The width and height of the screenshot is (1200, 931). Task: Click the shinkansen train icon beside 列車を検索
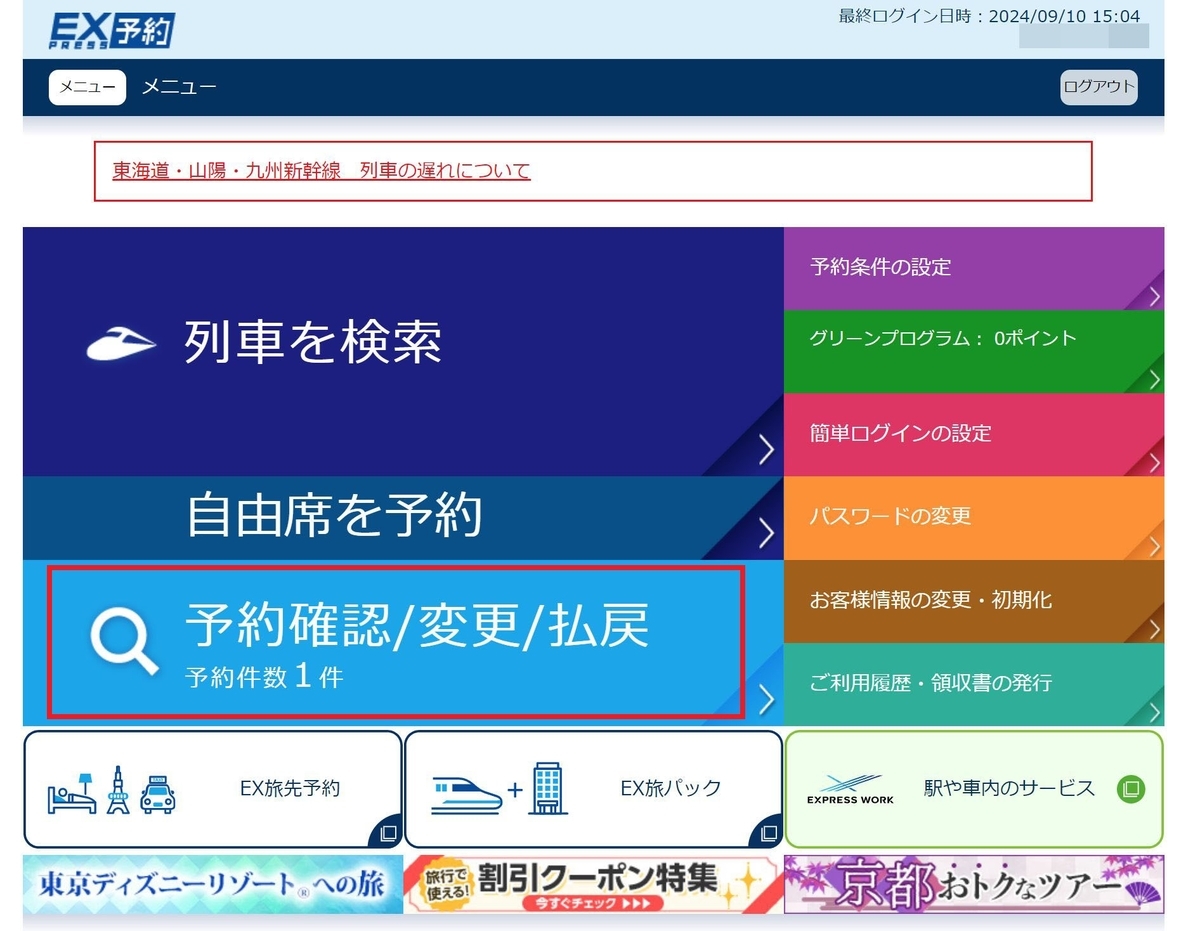point(121,343)
